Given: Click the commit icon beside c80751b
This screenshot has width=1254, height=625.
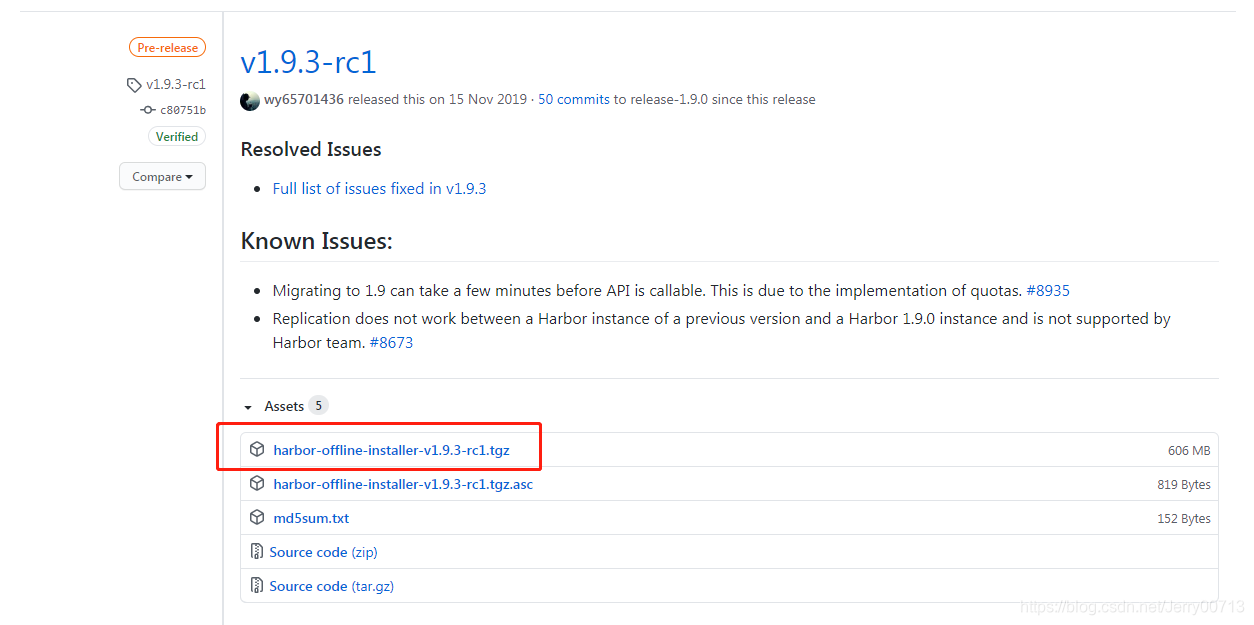Looking at the screenshot, I should tap(148, 110).
